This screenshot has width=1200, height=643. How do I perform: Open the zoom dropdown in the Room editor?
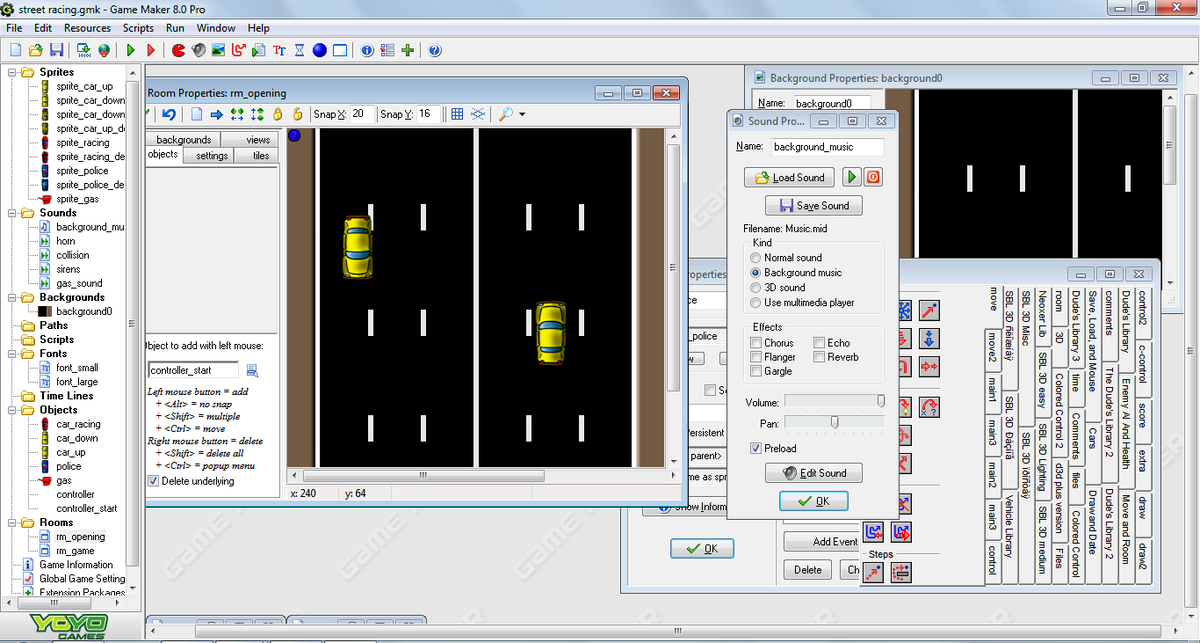click(x=520, y=113)
